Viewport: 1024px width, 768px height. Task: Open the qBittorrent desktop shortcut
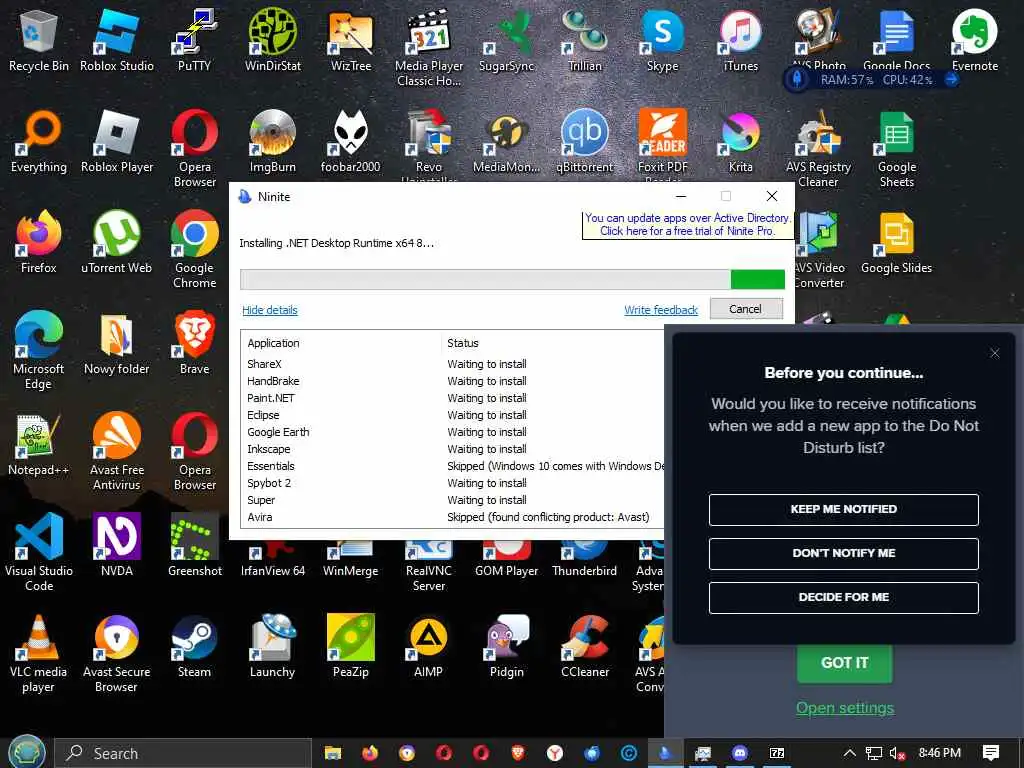click(x=585, y=141)
